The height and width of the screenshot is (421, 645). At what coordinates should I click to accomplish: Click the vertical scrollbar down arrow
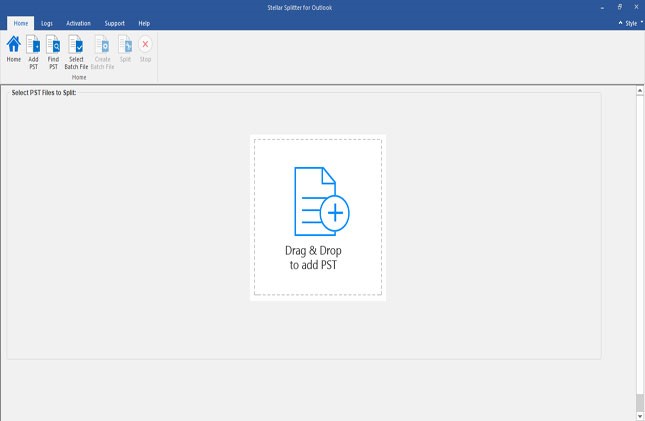point(640,416)
